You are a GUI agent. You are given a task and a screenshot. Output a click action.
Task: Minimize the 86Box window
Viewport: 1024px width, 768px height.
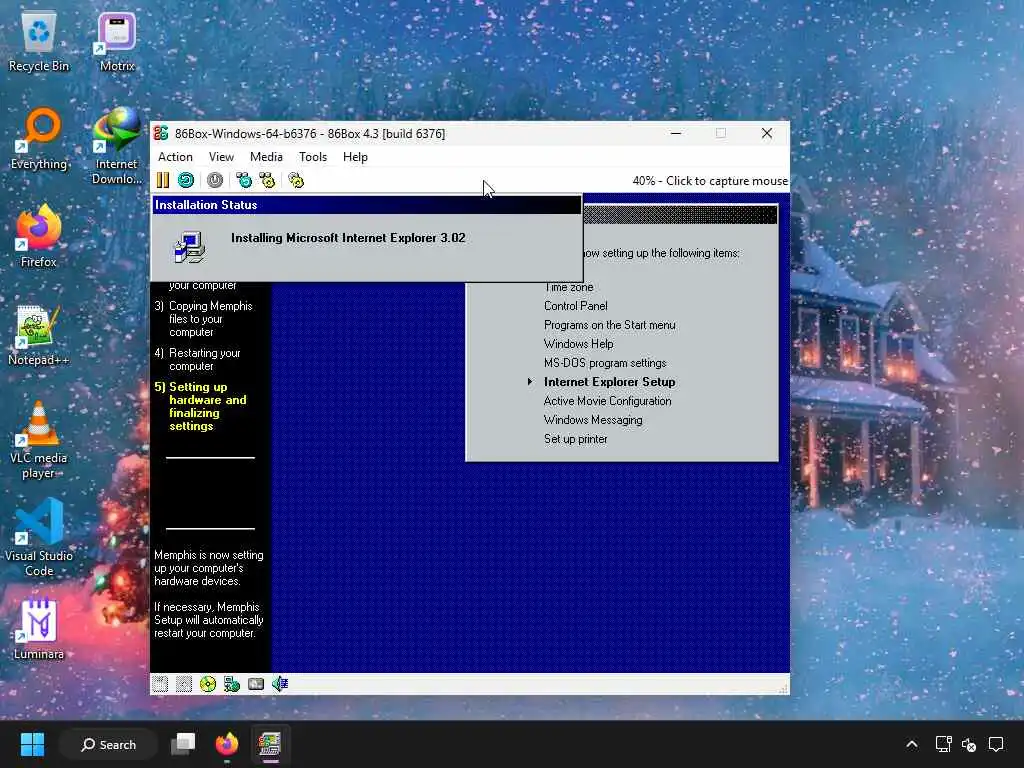[x=676, y=133]
